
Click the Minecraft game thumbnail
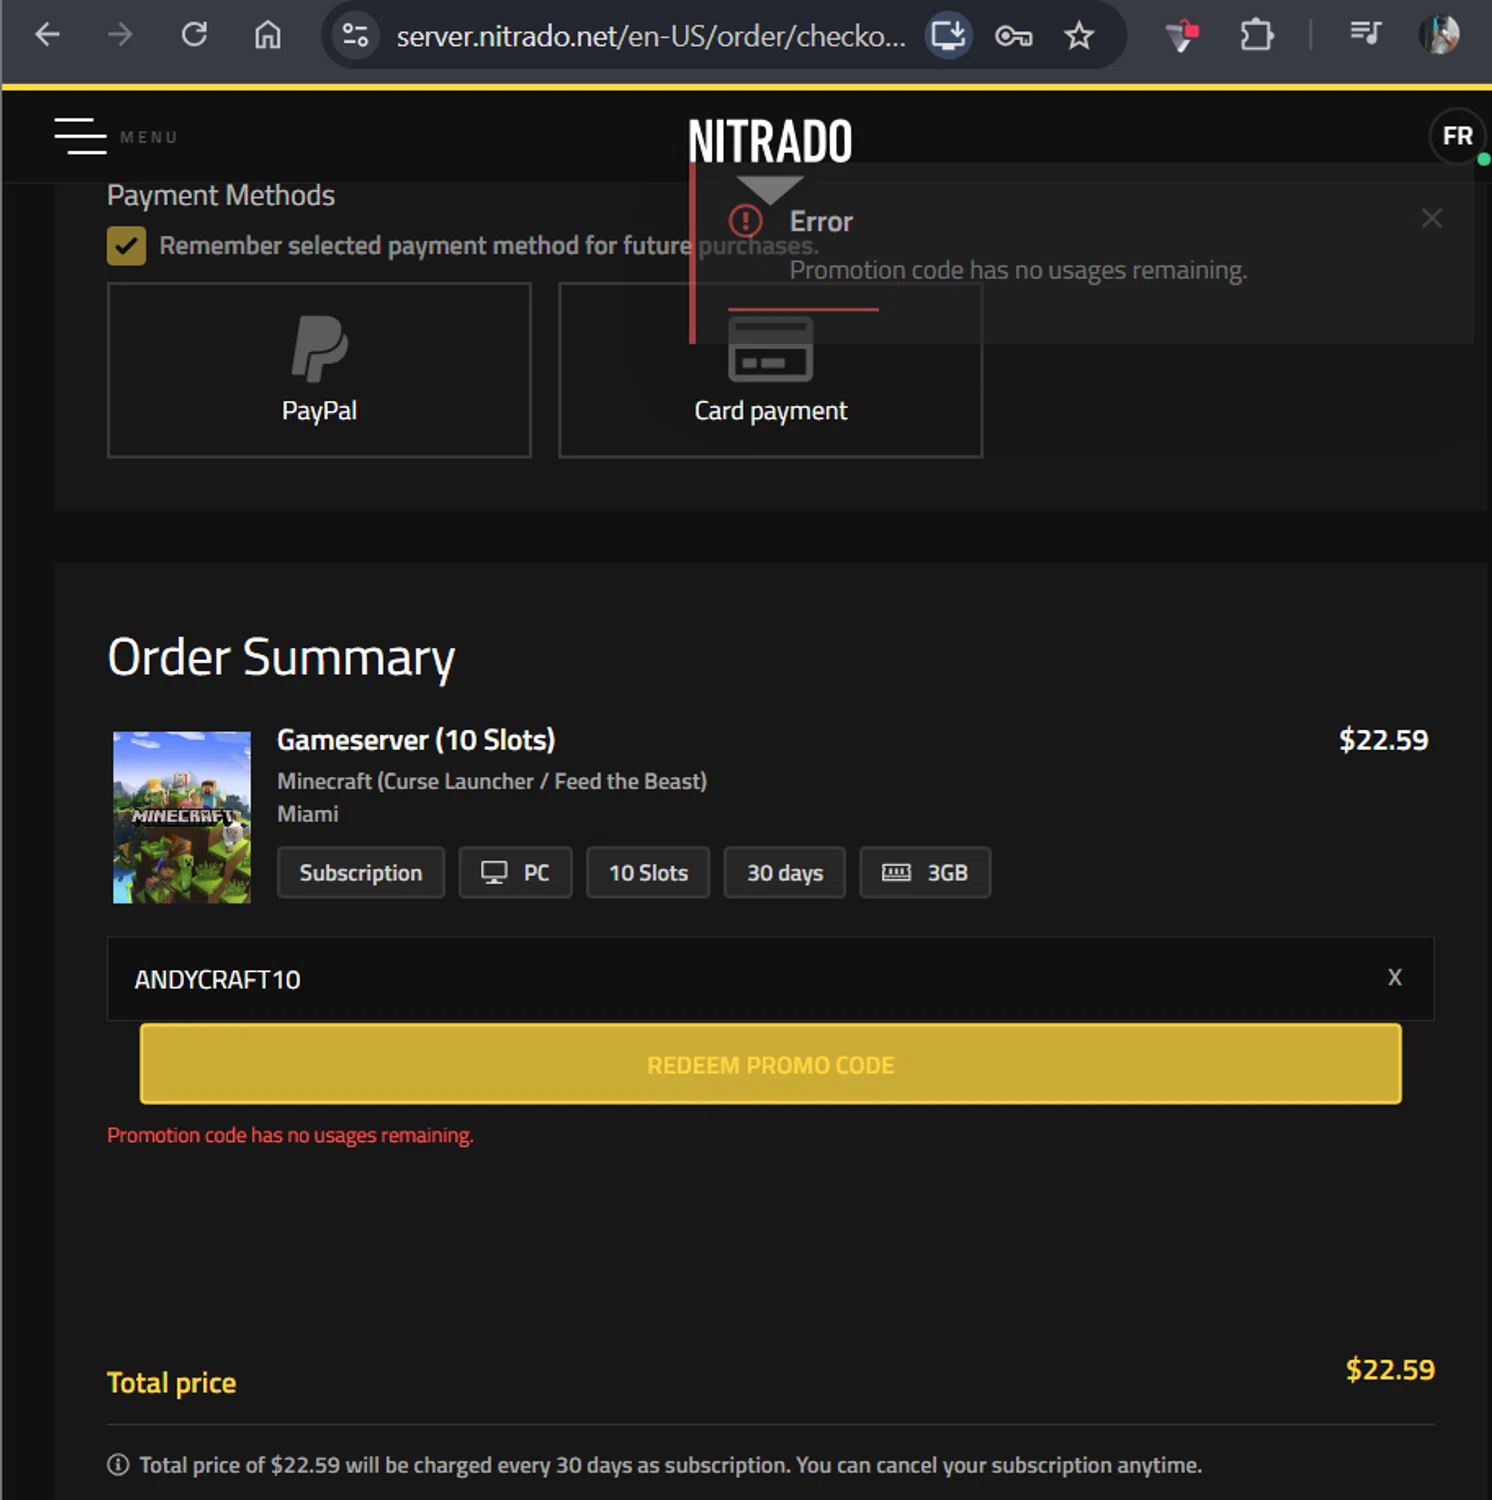point(182,817)
